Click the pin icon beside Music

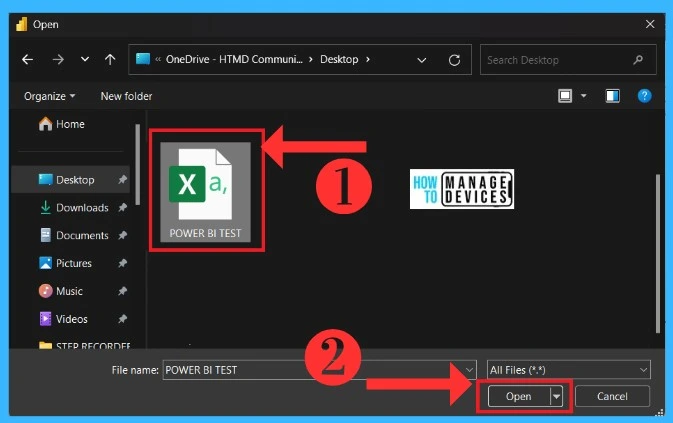tap(122, 291)
